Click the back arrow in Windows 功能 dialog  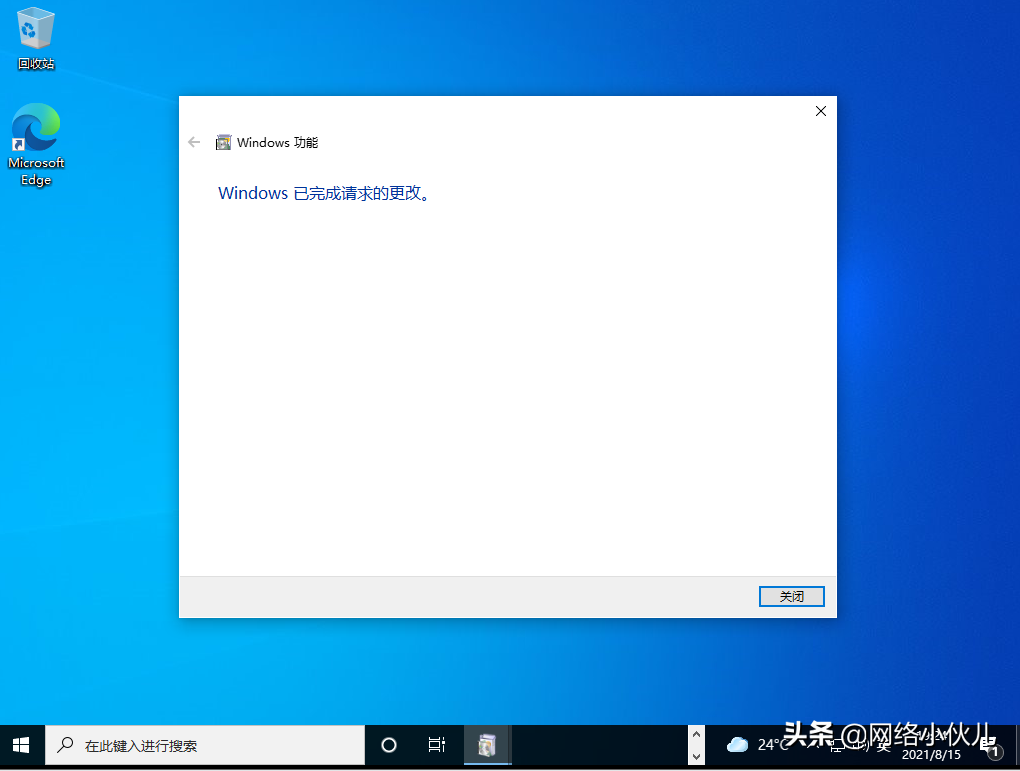(193, 142)
